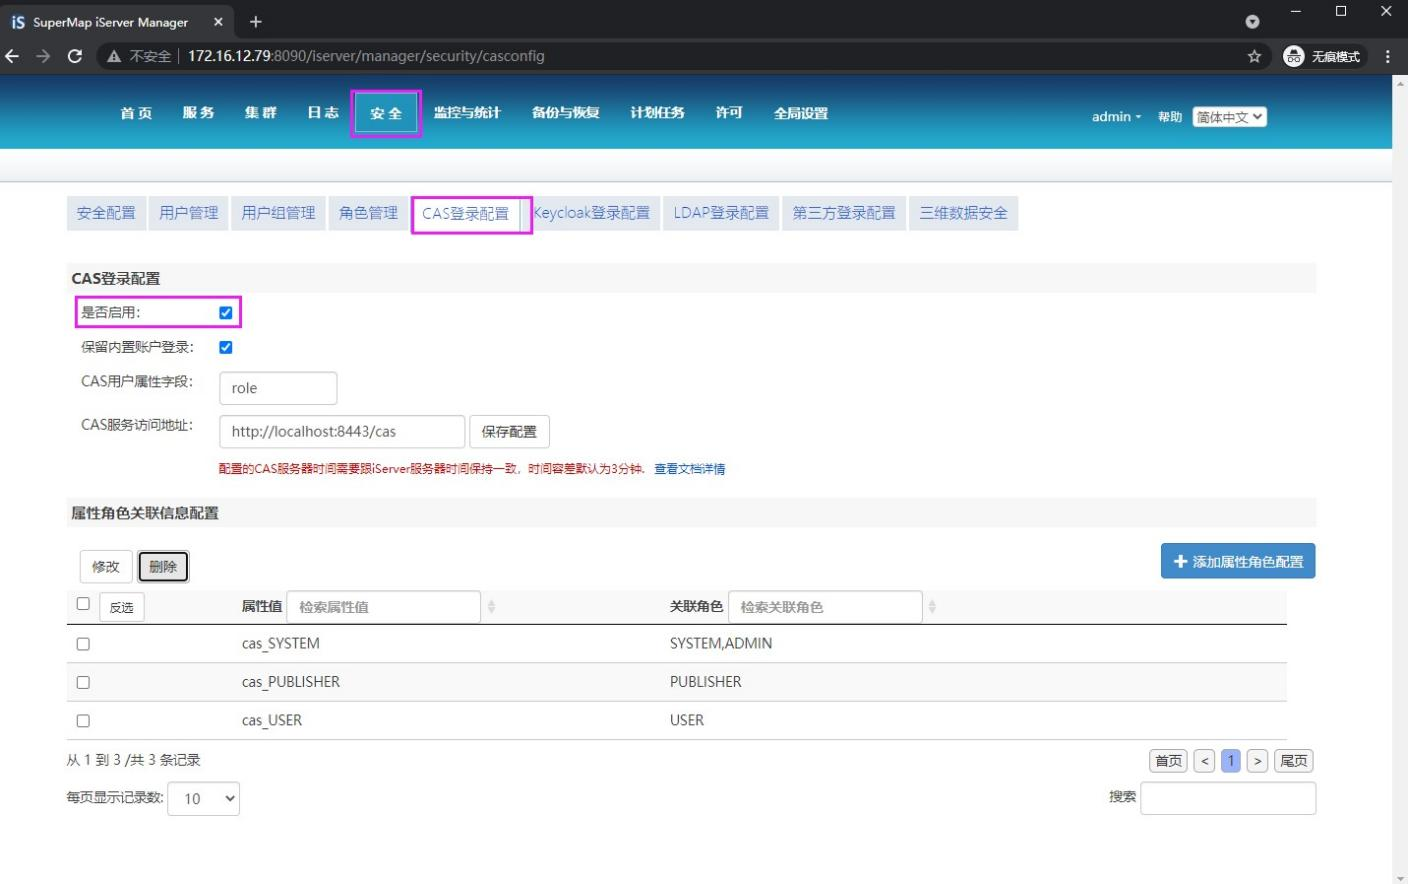Image resolution: width=1408 pixels, height=884 pixels.
Task: Expand the admin user menu
Action: (1116, 117)
